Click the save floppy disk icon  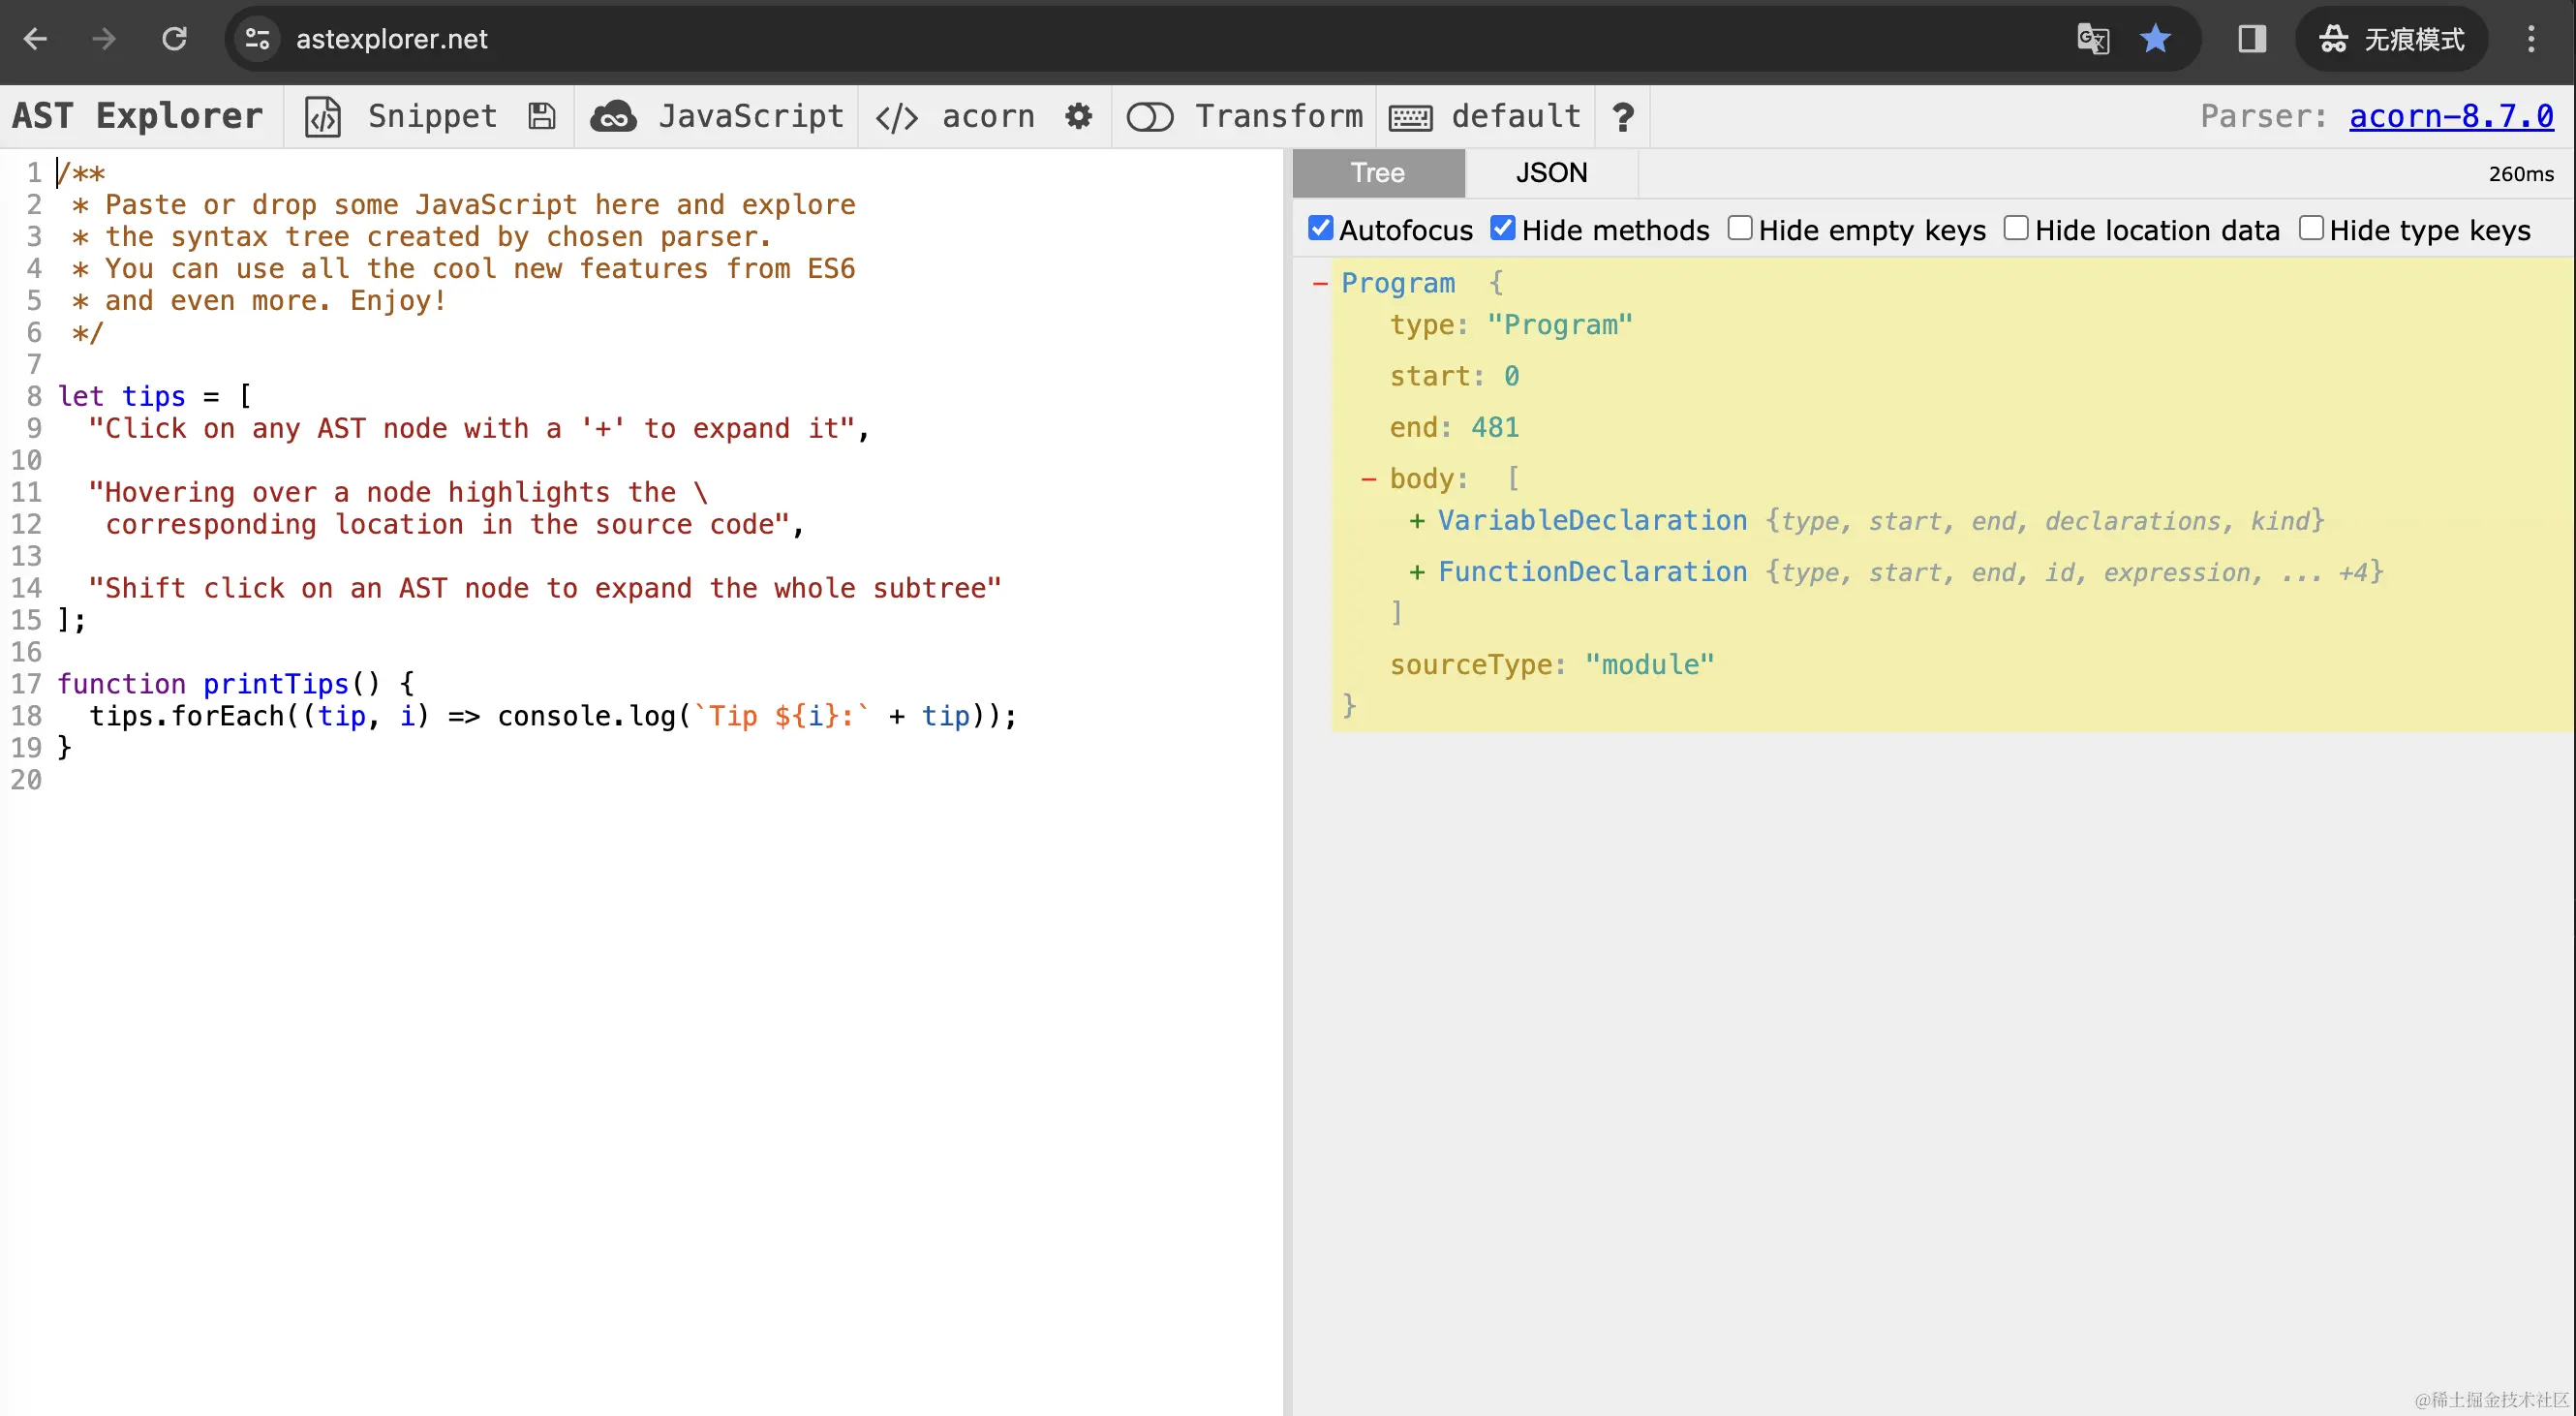click(x=541, y=117)
